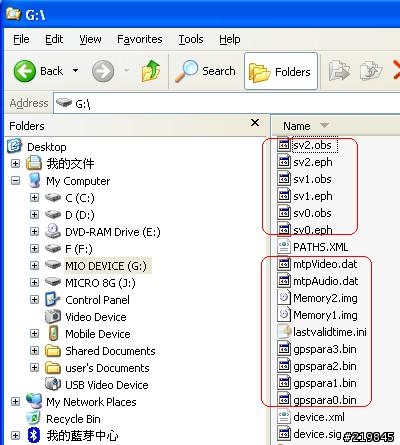Click the Copy To toolbar icon
This screenshot has height=445, width=400.
[x=371, y=71]
